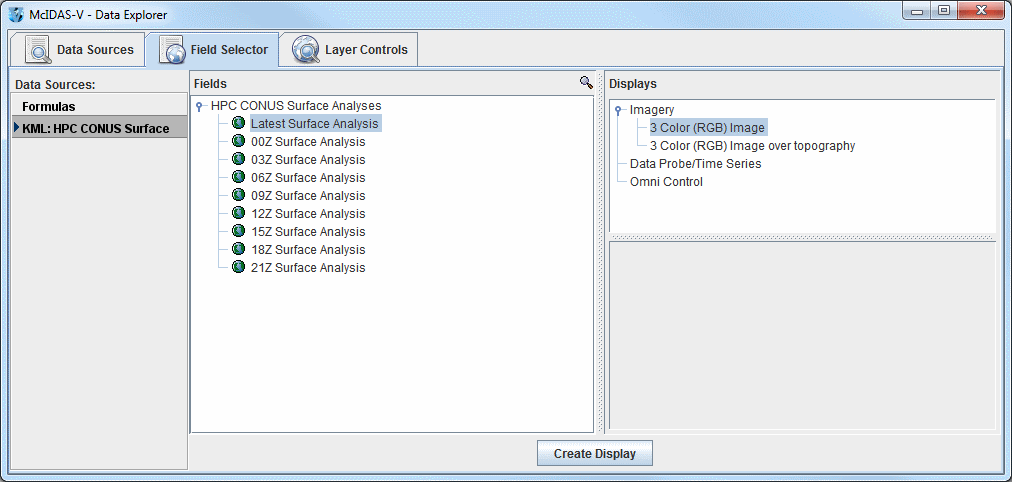Select 09Z Surface Analysis field
1012x482 pixels.
click(308, 196)
